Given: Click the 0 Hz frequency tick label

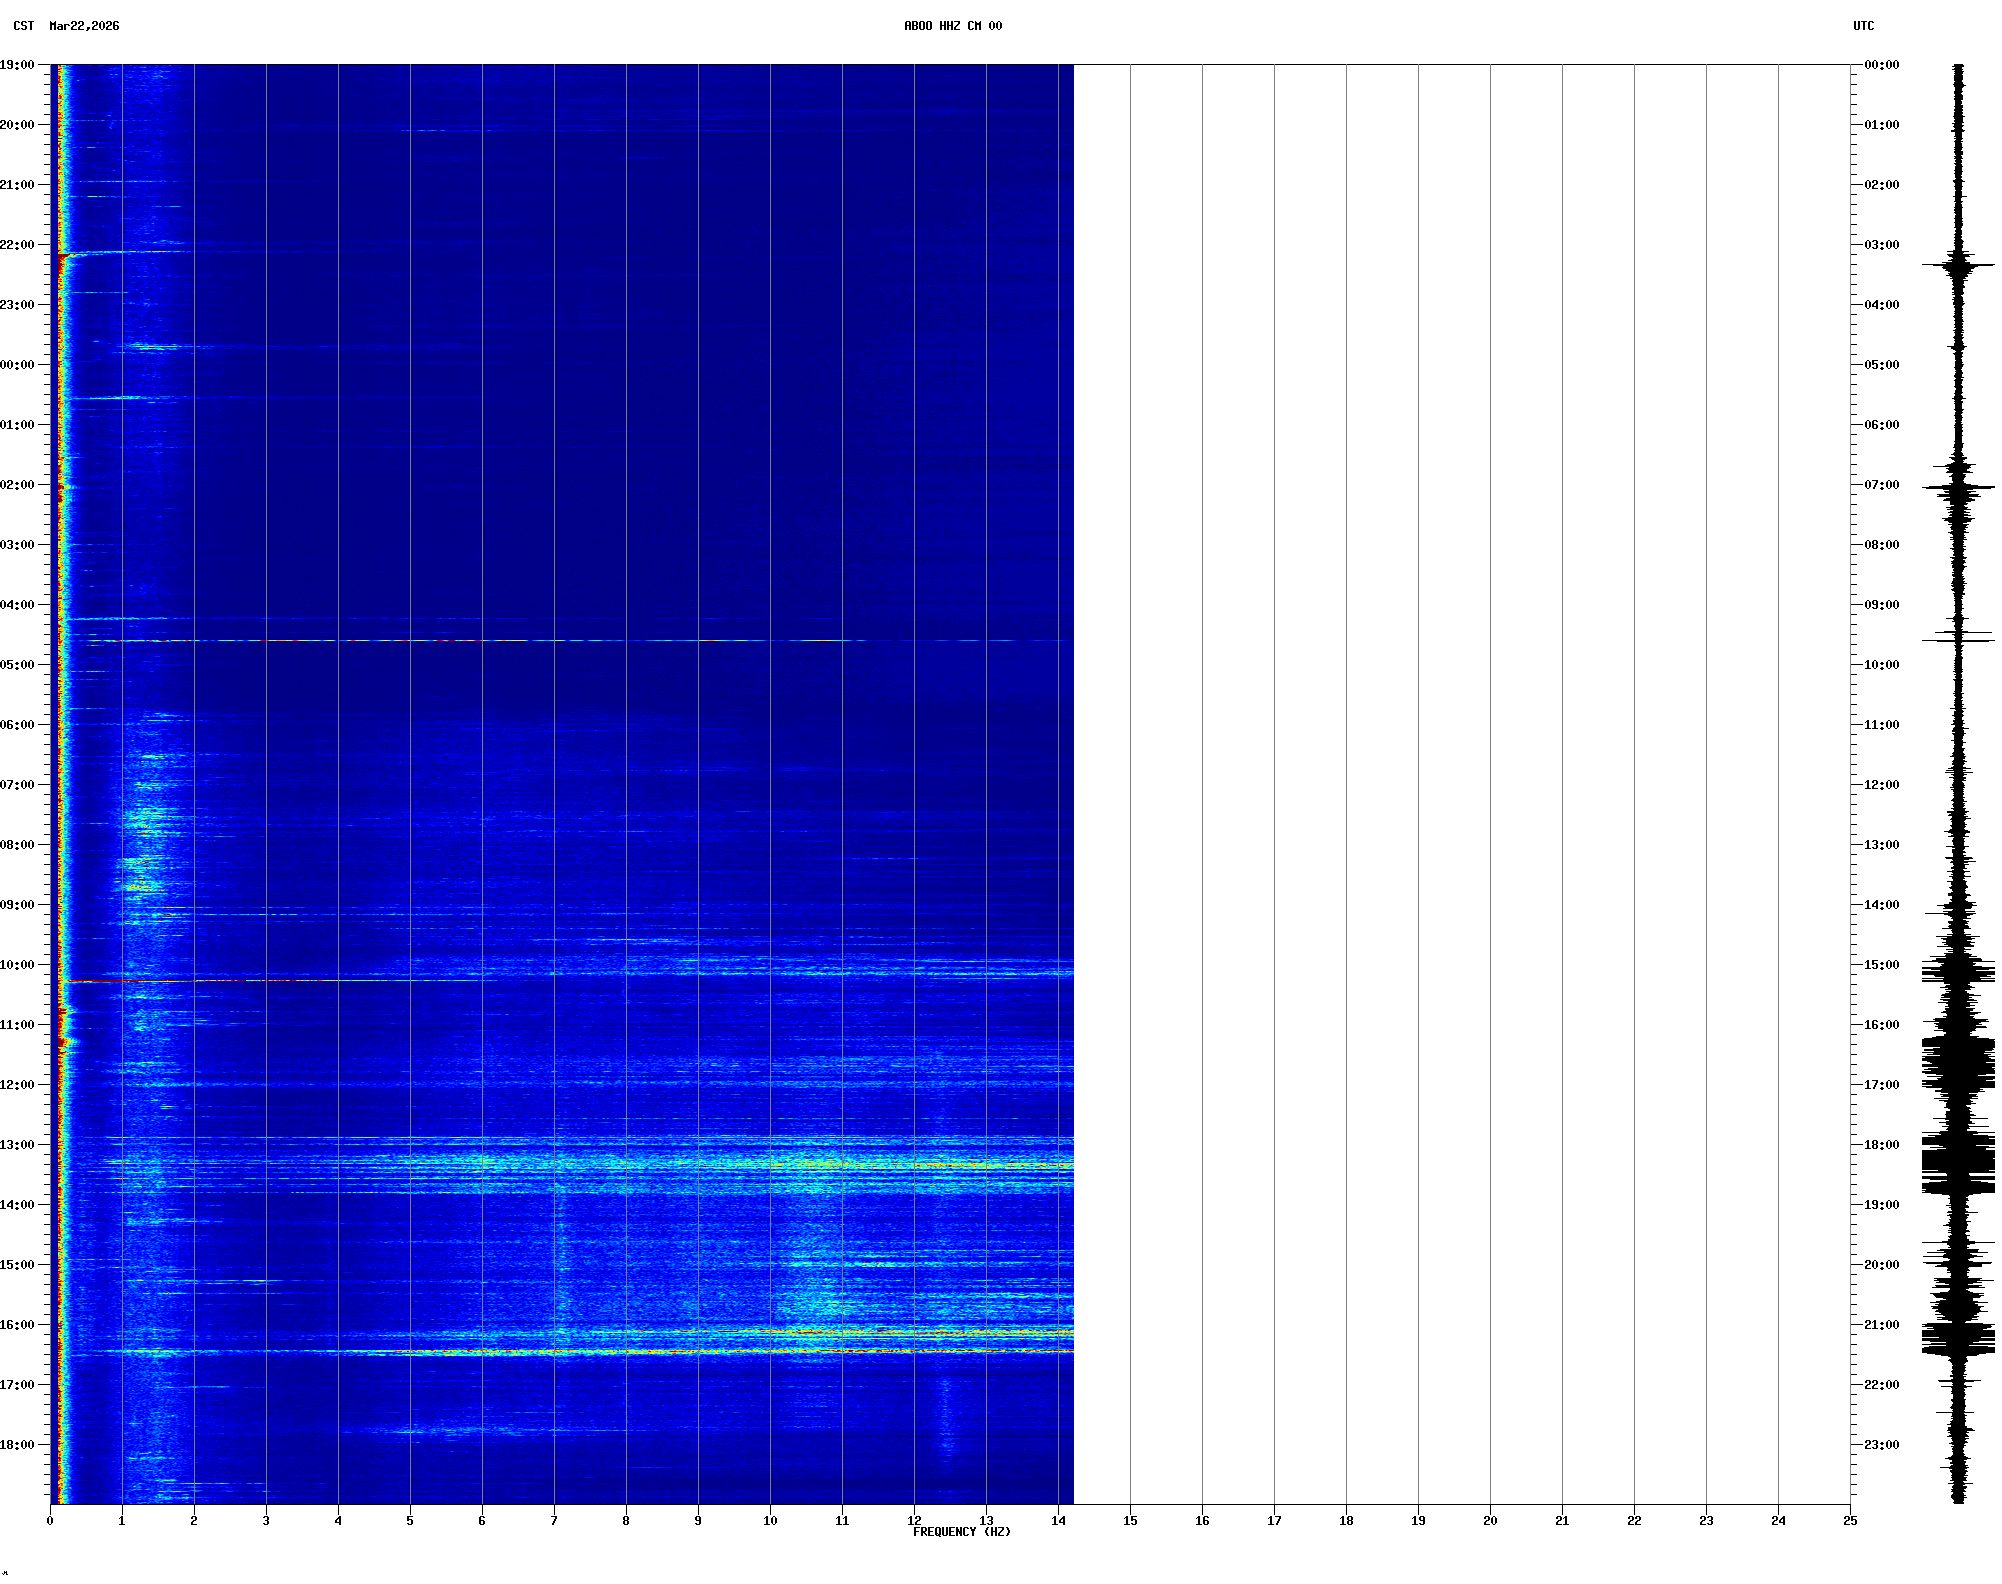Looking at the screenshot, I should coord(50,1521).
